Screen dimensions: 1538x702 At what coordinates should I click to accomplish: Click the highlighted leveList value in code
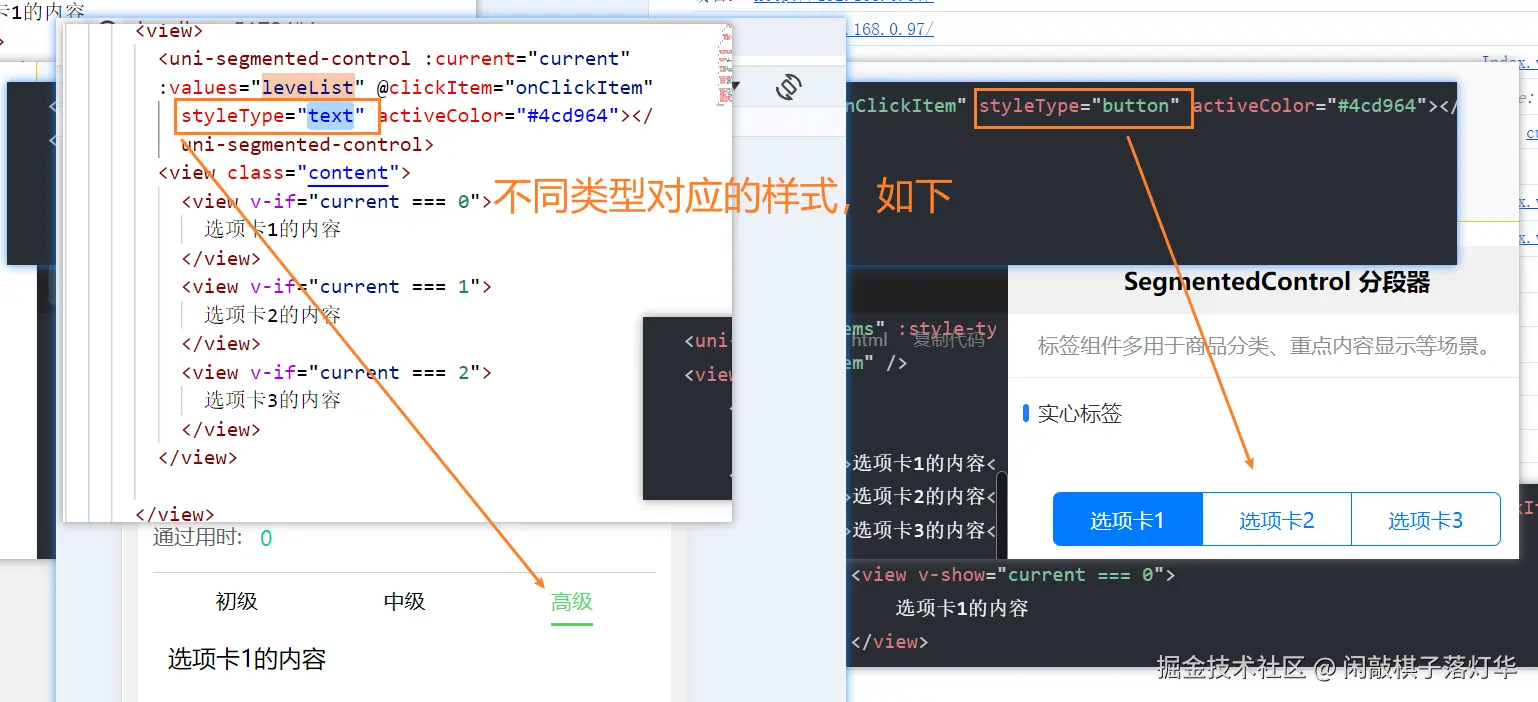tap(308, 87)
